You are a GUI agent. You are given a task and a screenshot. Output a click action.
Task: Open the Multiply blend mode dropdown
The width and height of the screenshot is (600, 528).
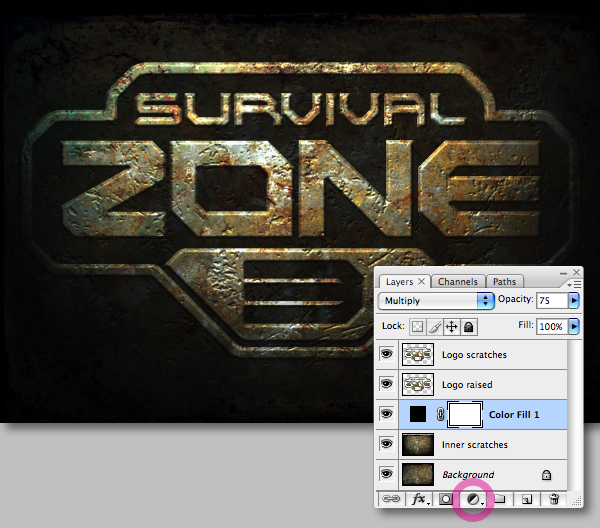[436, 301]
